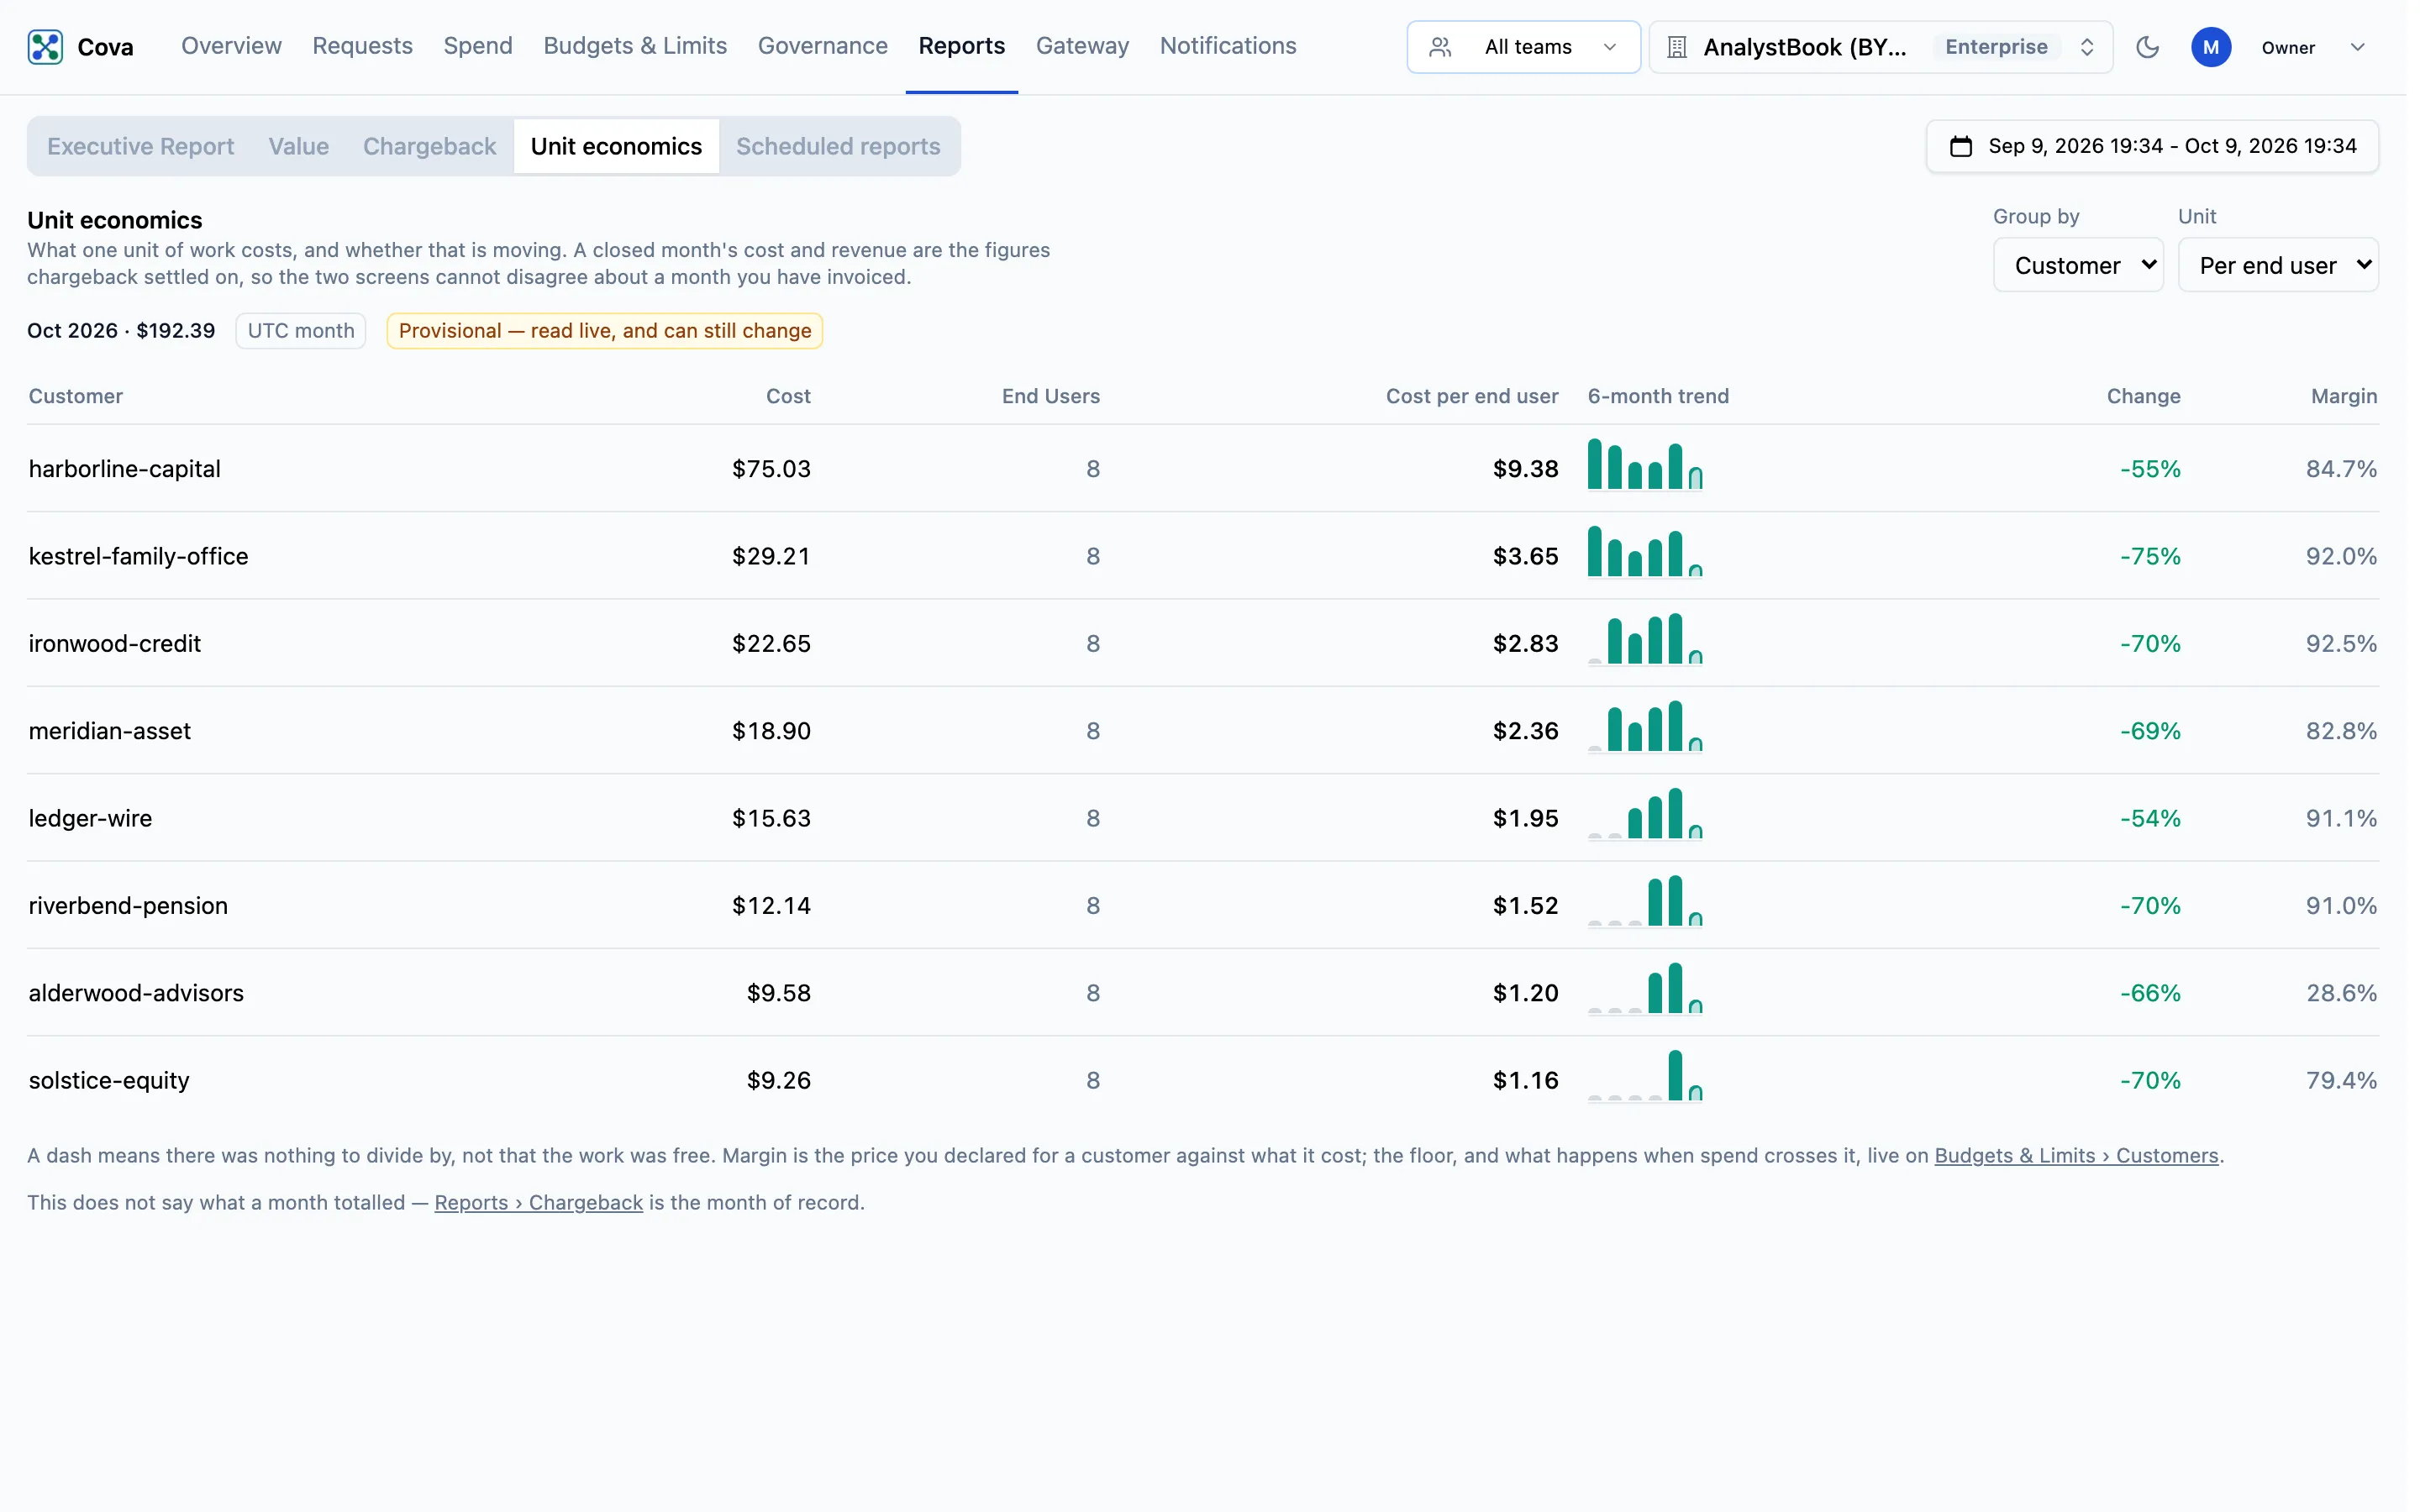The height and width of the screenshot is (1512, 2420).
Task: Click riverbend-pension margin 91.0%
Action: (2341, 905)
